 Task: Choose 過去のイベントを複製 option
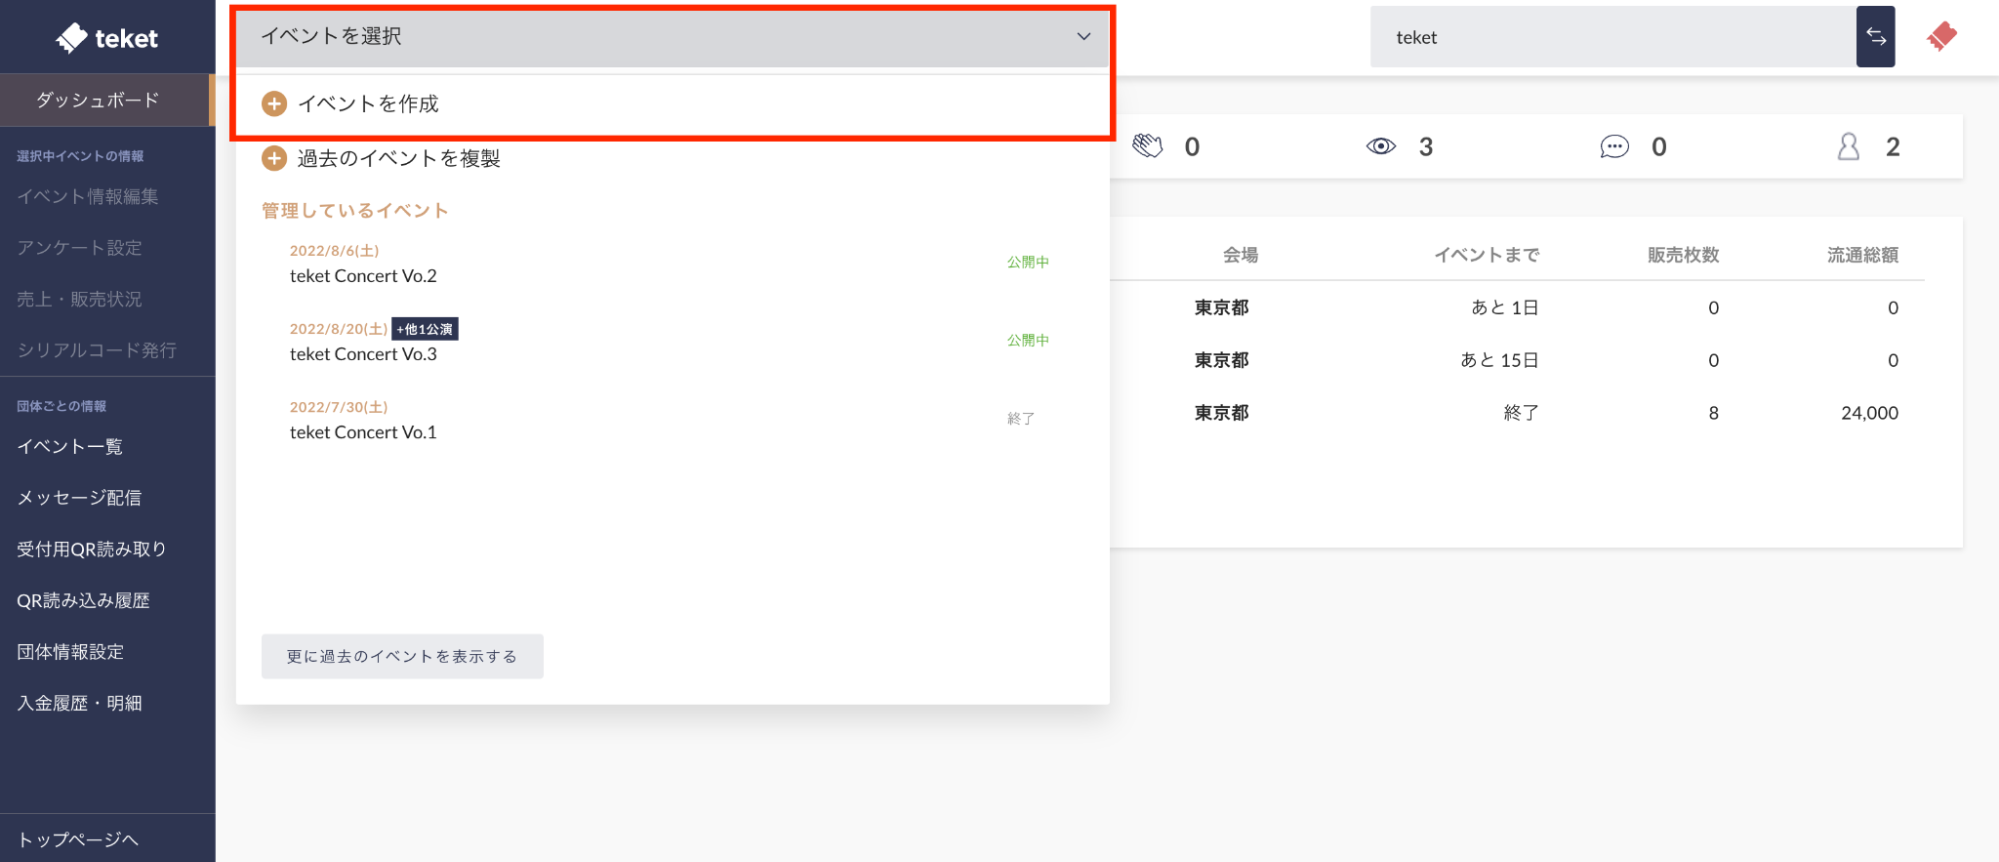(398, 158)
